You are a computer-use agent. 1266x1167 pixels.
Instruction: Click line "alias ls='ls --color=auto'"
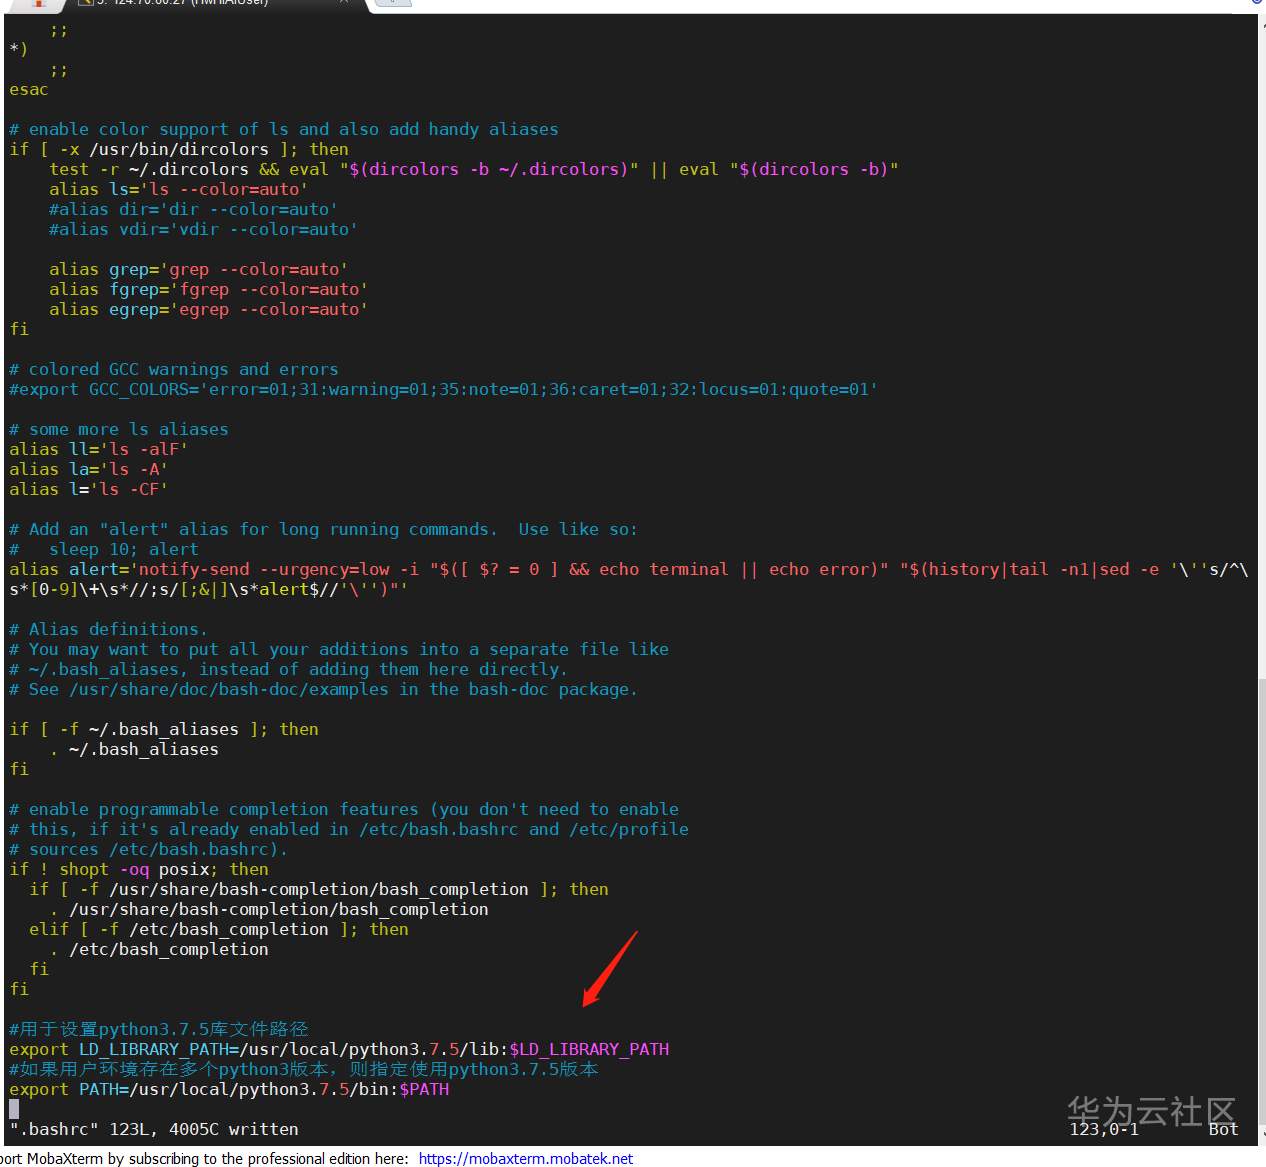179,189
